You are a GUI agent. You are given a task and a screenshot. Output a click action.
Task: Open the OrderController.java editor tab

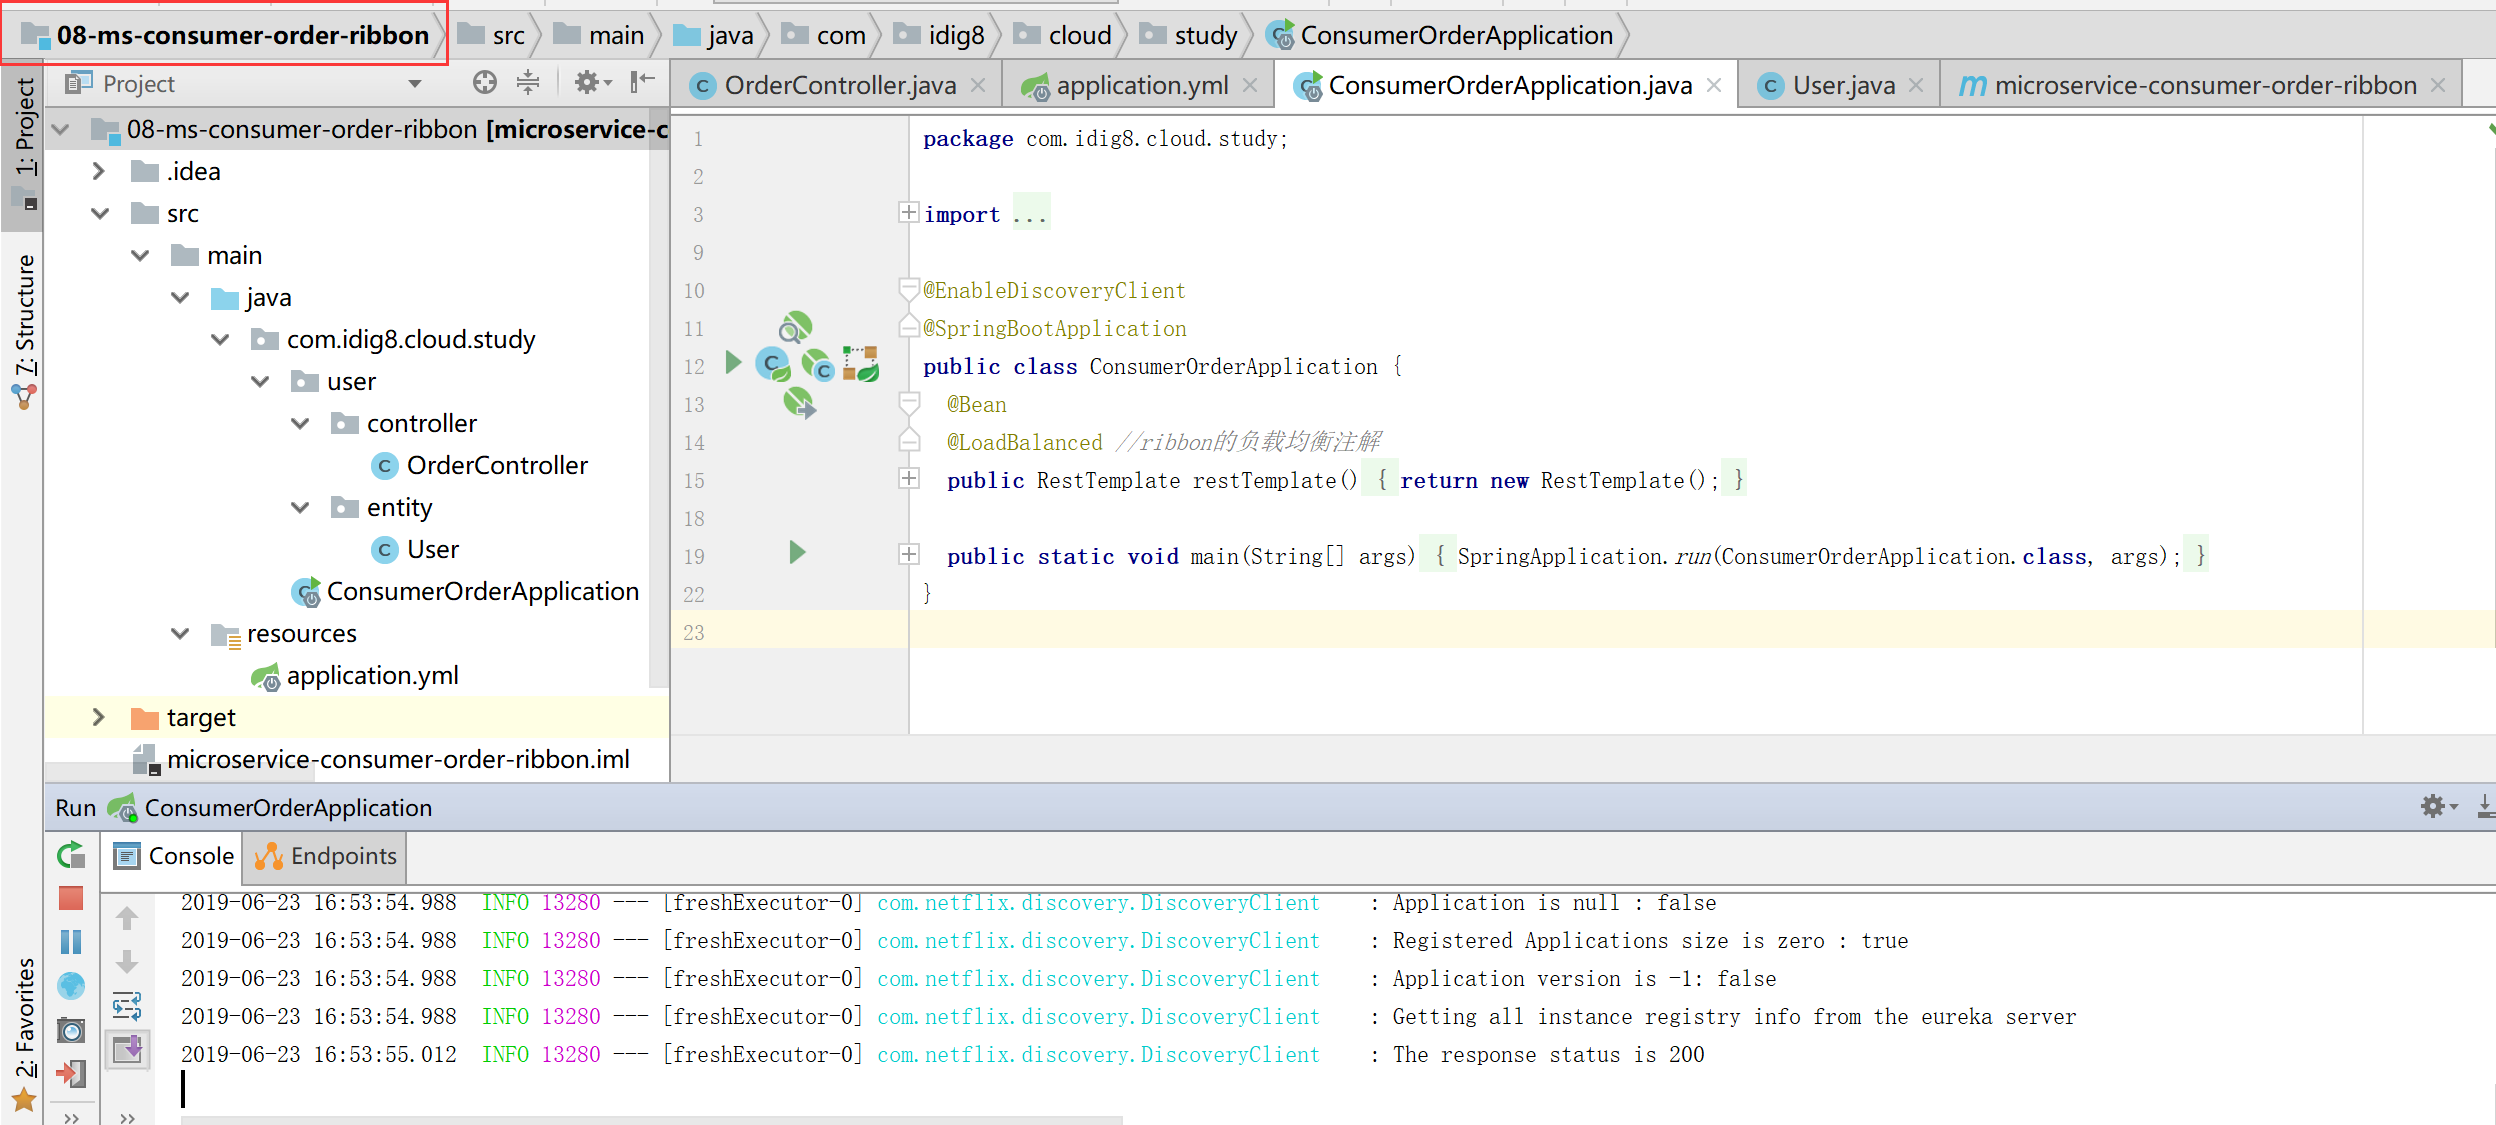(x=838, y=86)
